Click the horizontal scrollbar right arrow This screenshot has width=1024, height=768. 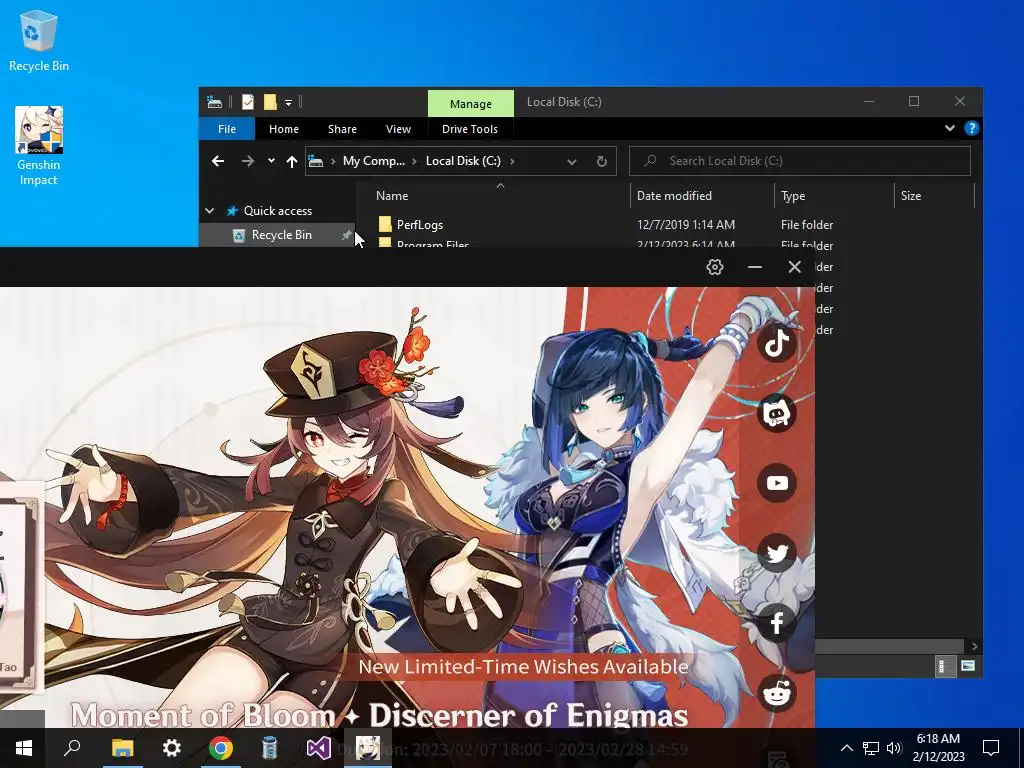coord(974,646)
